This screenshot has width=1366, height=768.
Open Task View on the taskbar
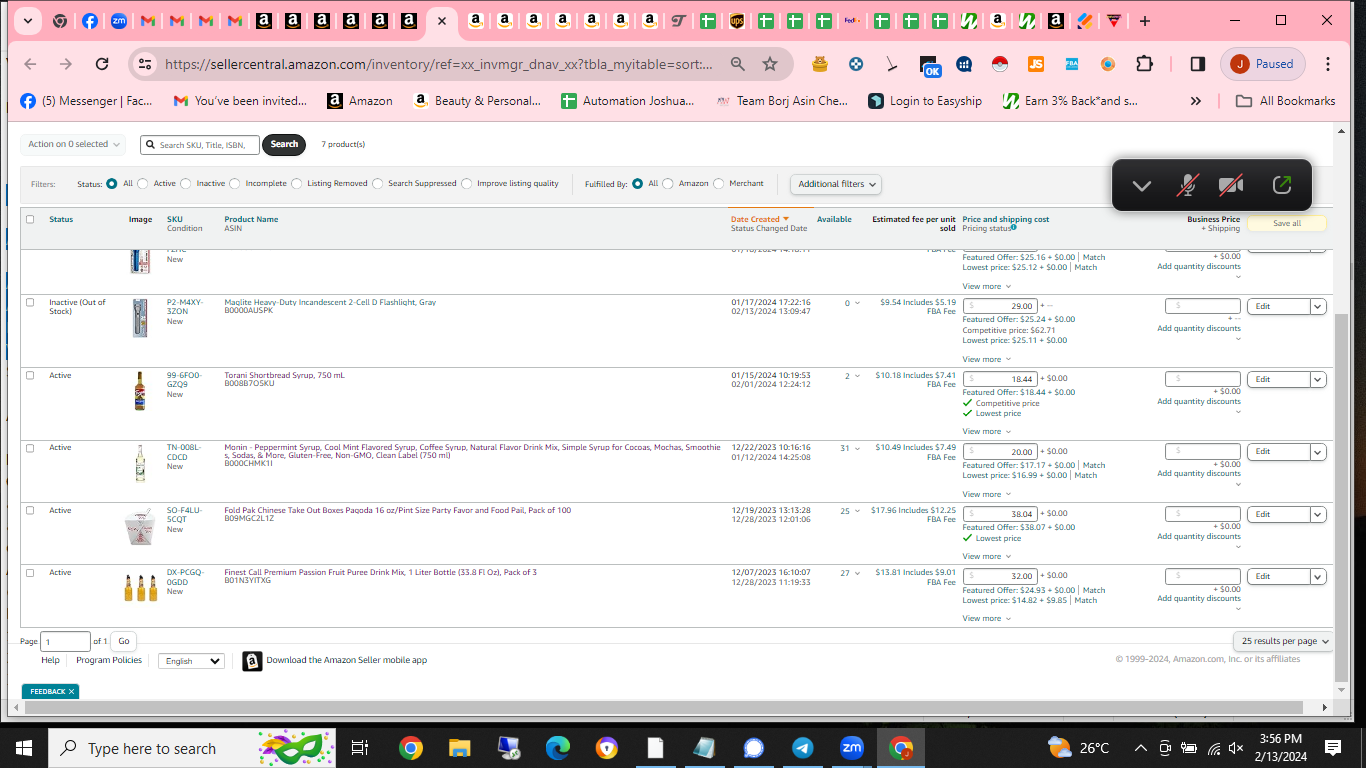[360, 748]
